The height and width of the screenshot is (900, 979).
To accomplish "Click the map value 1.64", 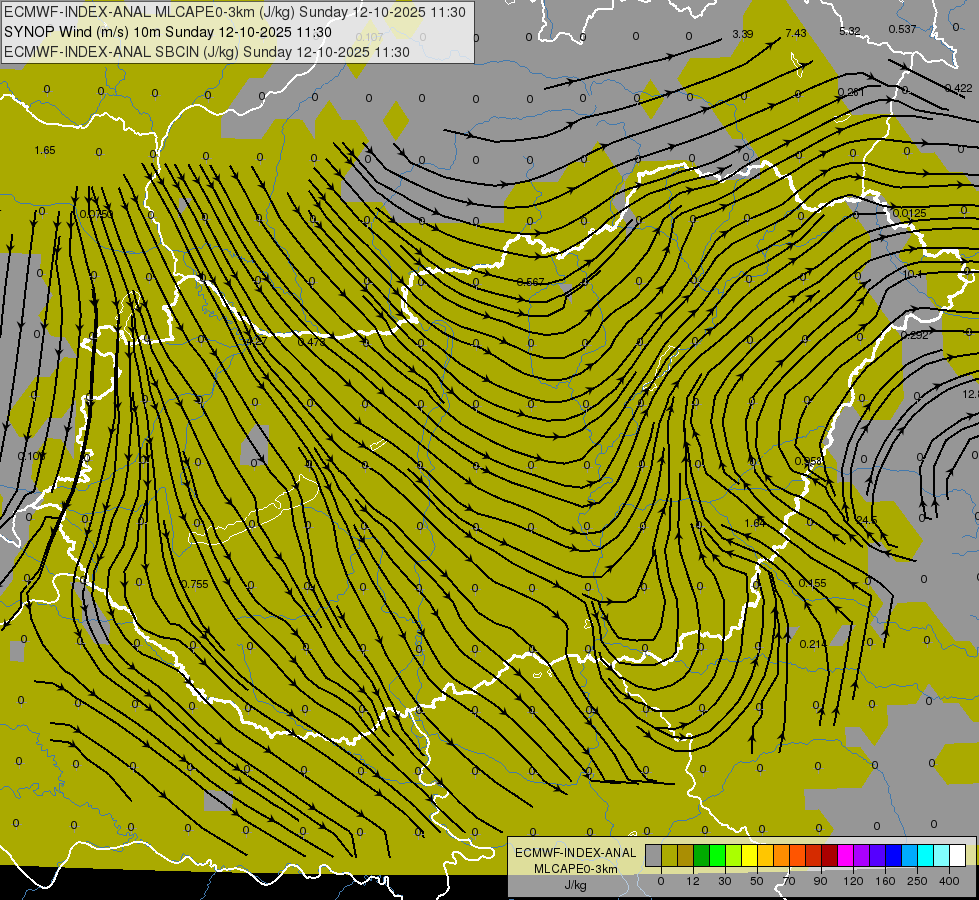I will point(755,523).
